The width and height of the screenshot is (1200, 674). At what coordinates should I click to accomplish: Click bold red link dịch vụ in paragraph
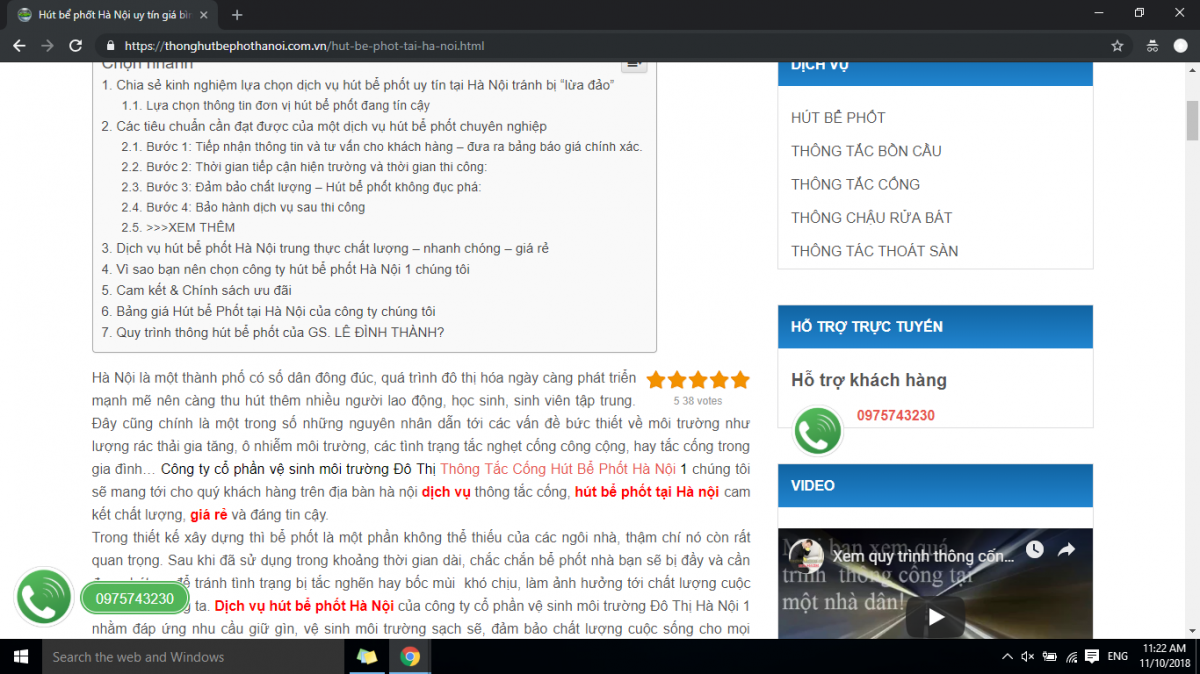[x=446, y=492]
